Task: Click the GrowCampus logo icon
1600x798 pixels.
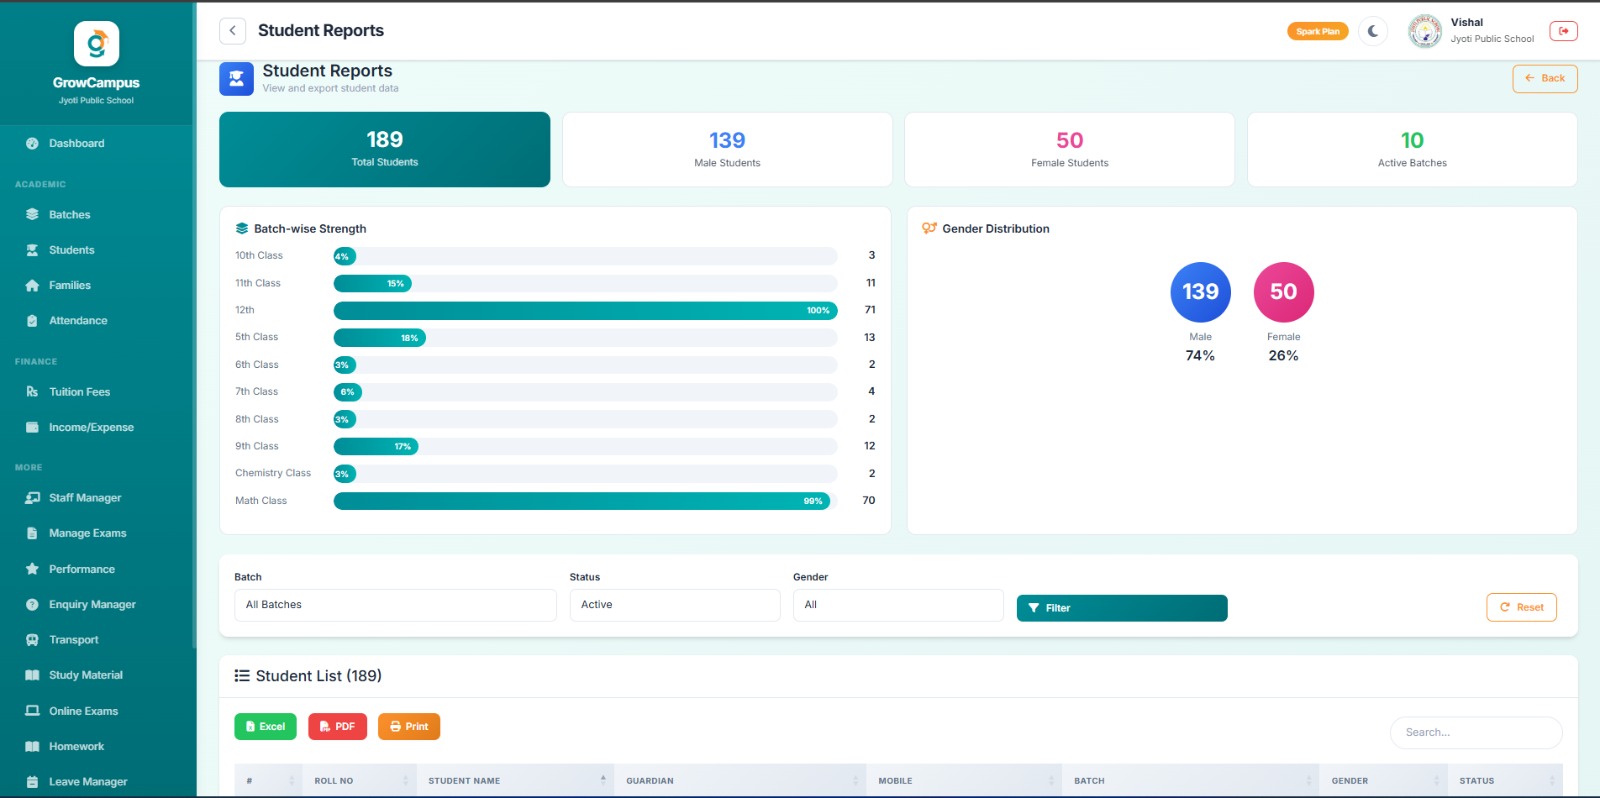Action: [96, 44]
